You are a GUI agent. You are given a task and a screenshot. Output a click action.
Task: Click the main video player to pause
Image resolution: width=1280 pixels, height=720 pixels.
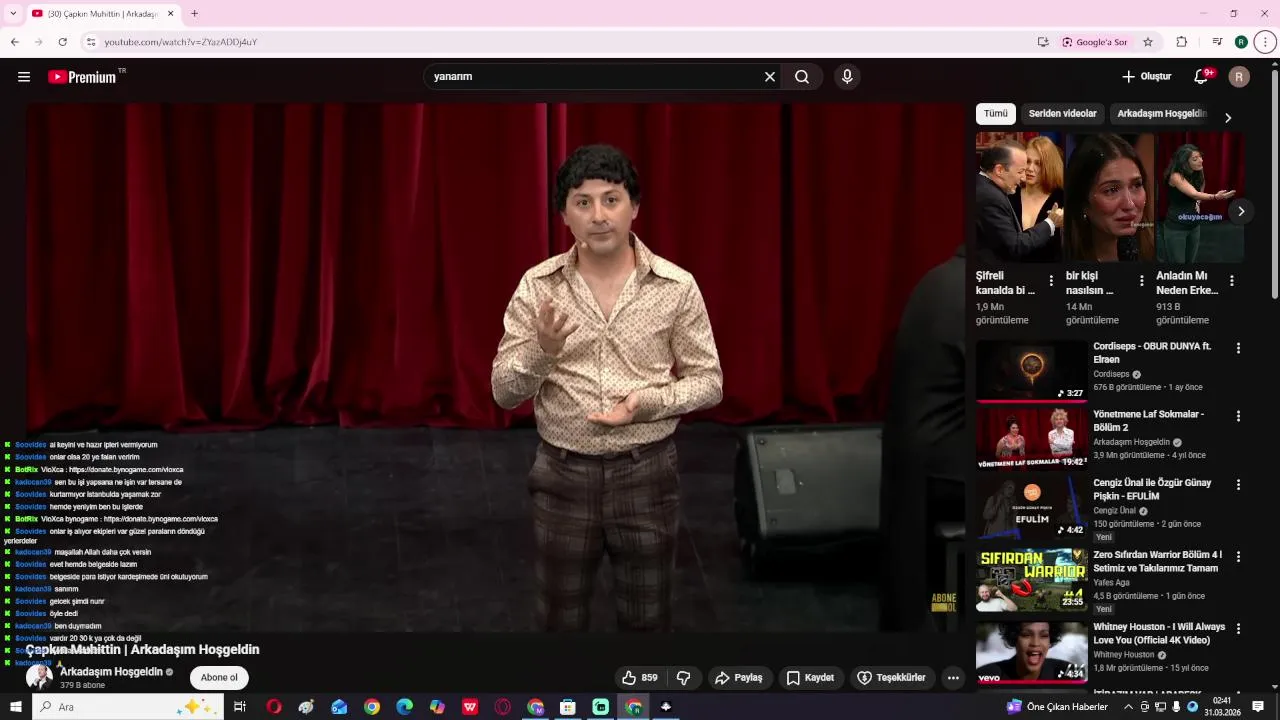pos(496,367)
